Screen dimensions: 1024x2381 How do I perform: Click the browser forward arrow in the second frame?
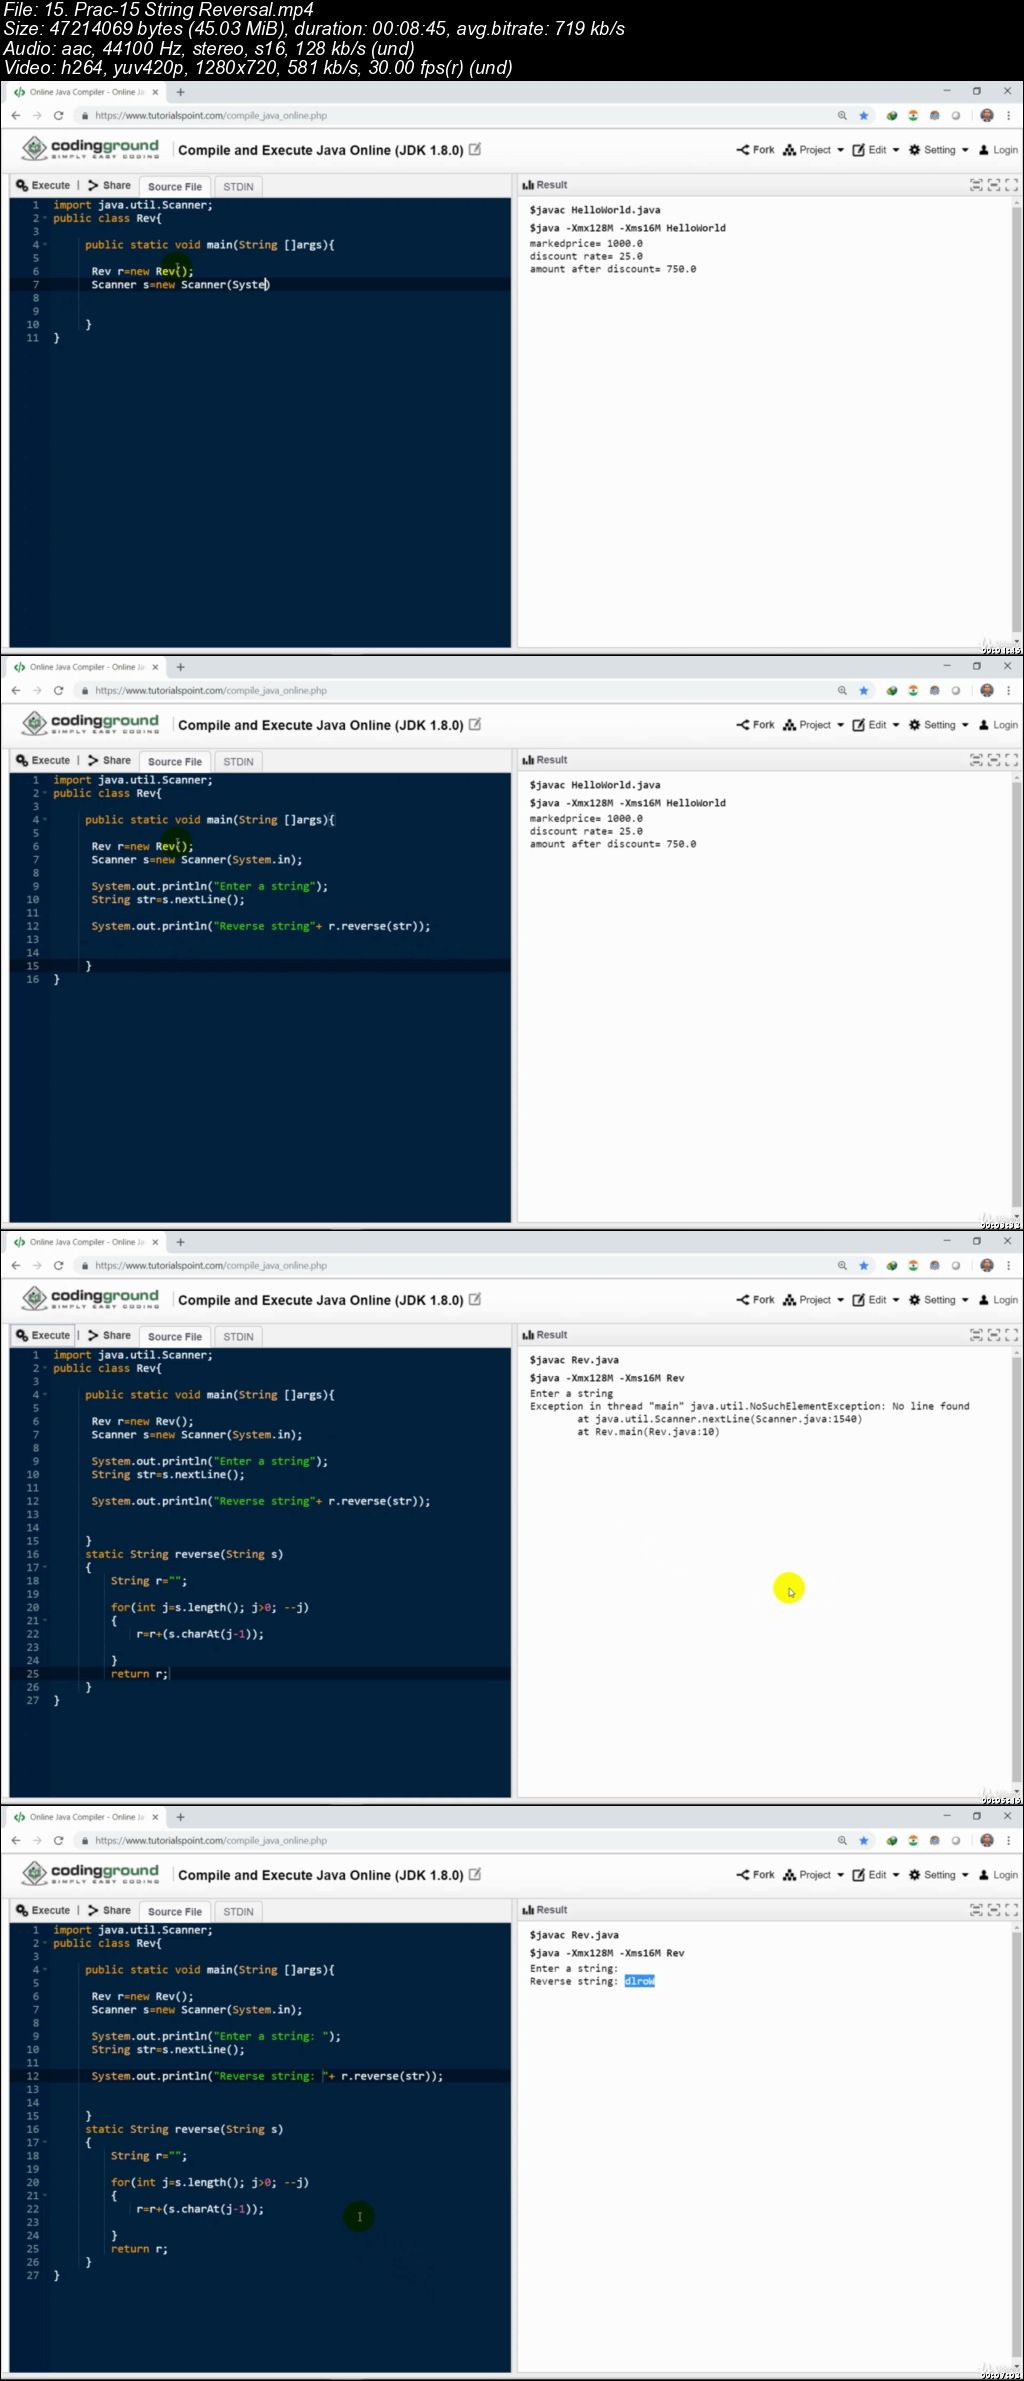point(37,691)
